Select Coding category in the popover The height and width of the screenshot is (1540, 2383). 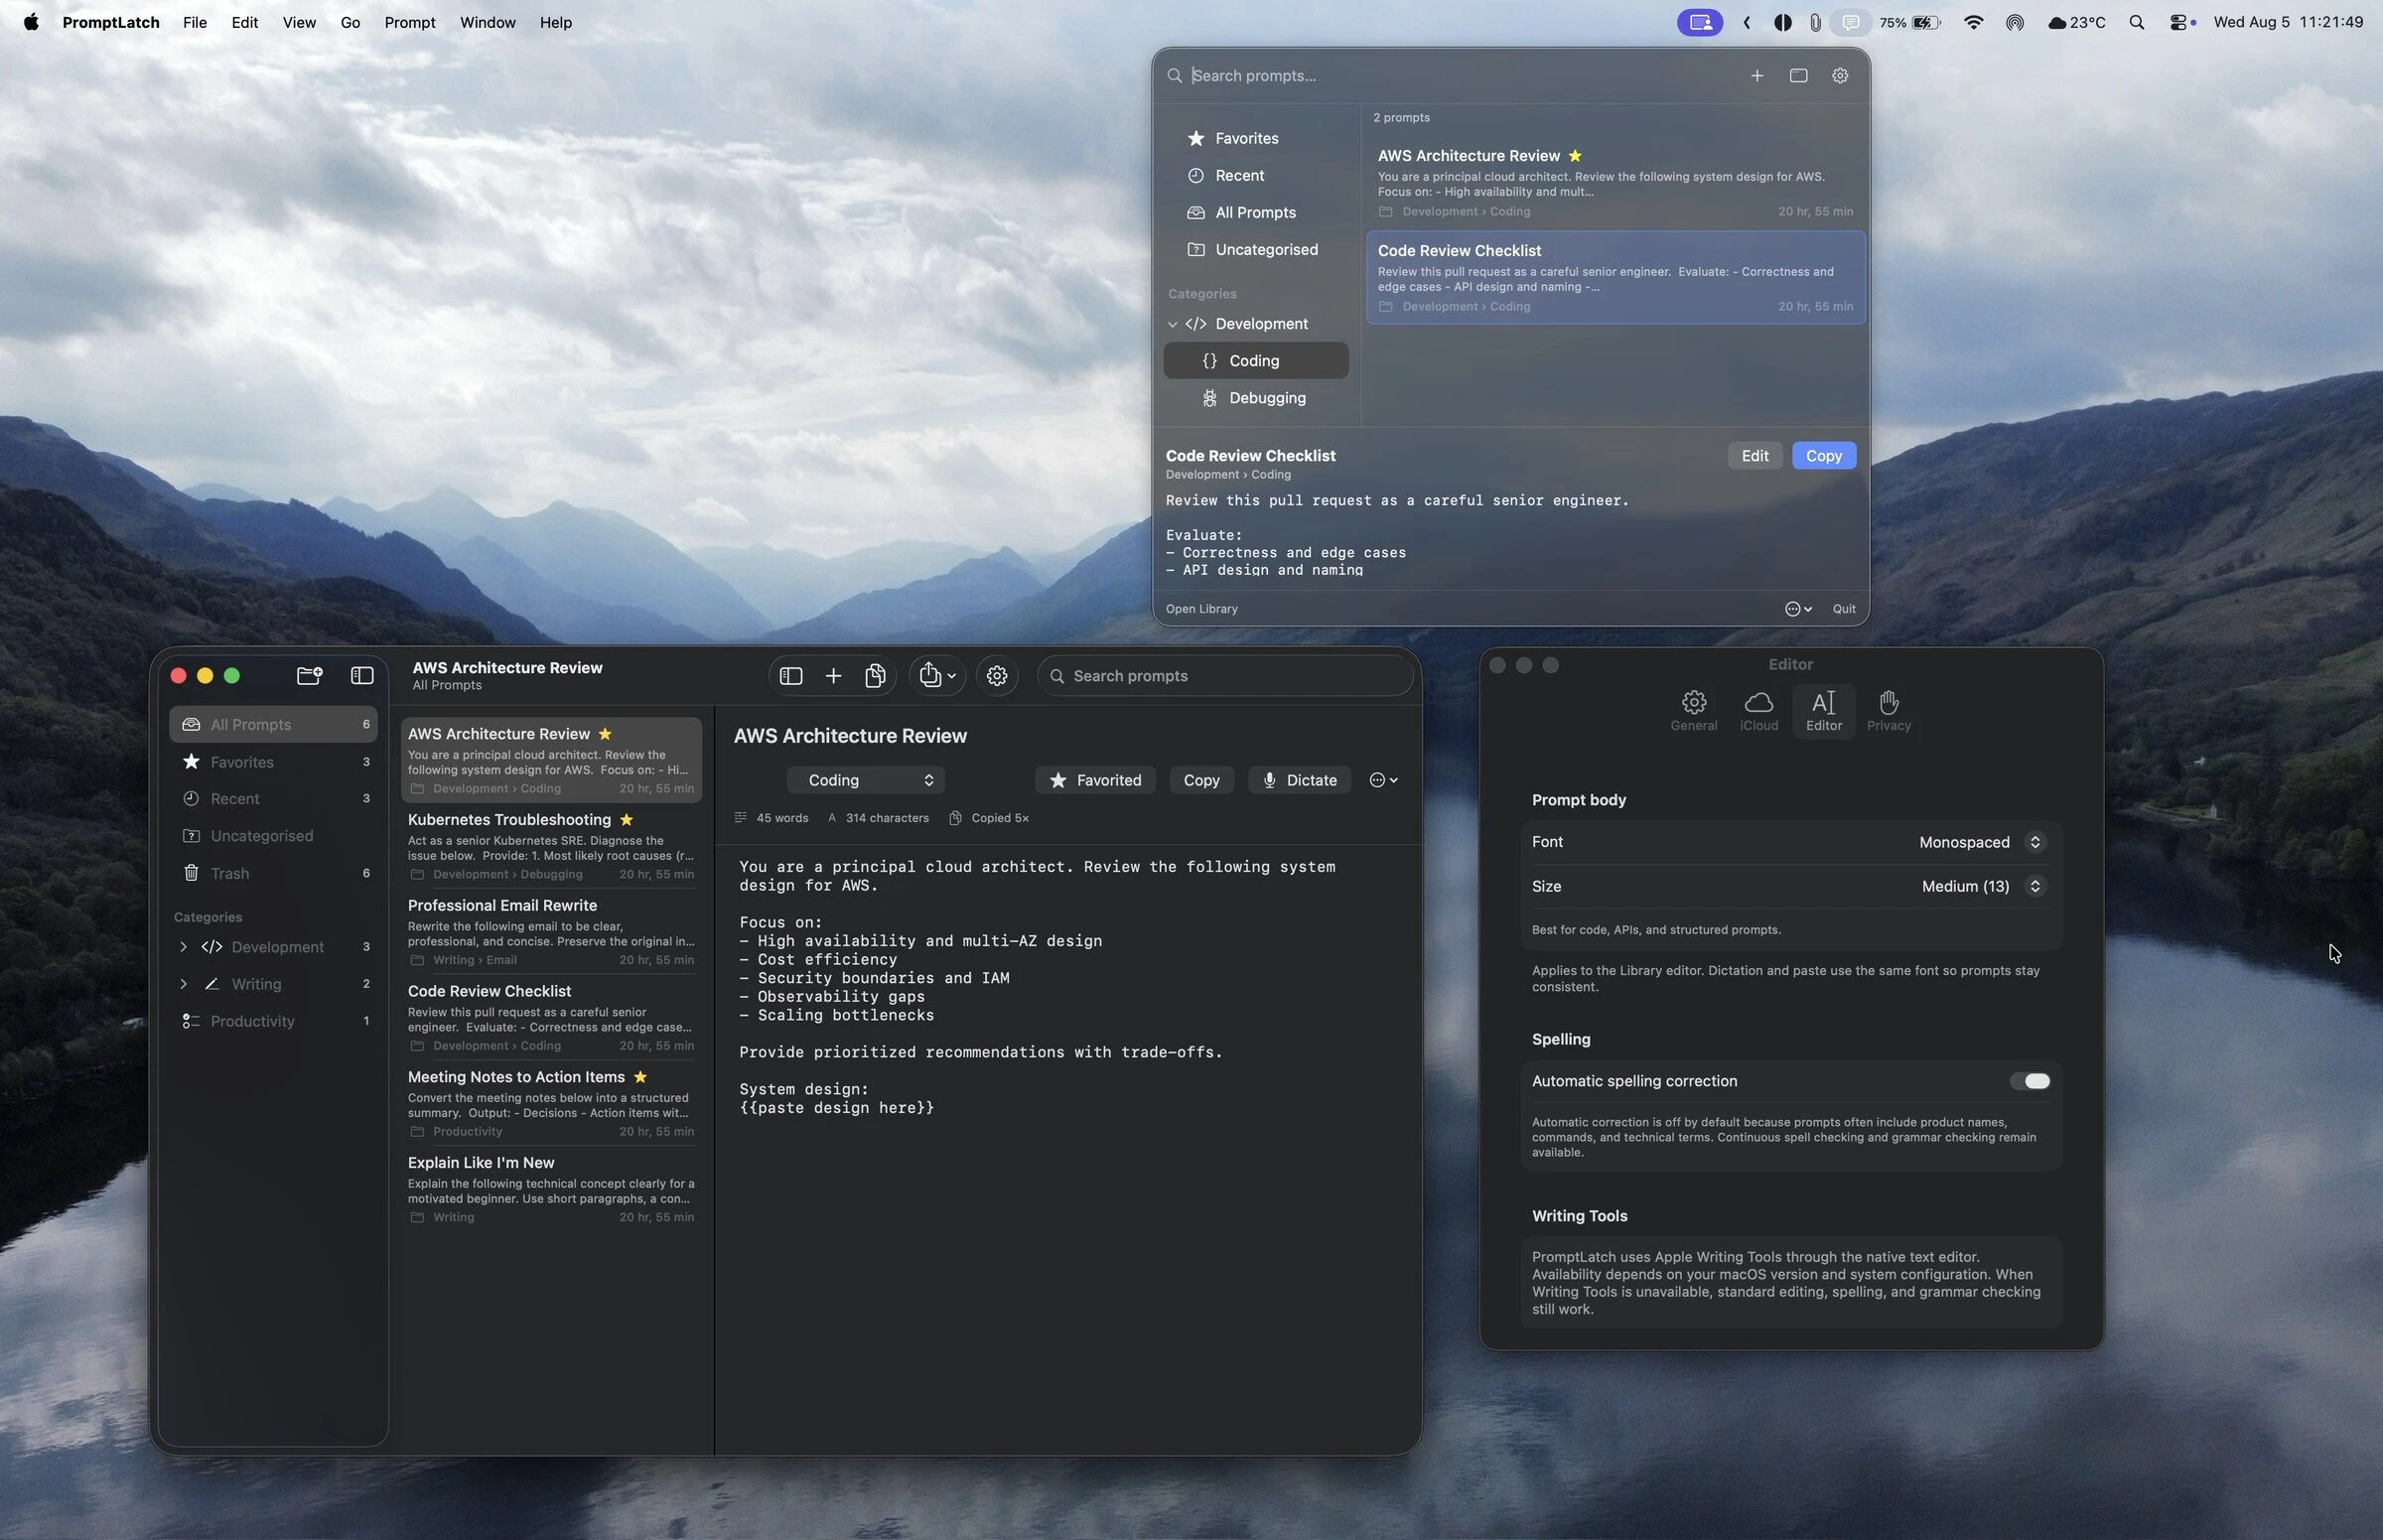[1256, 361]
